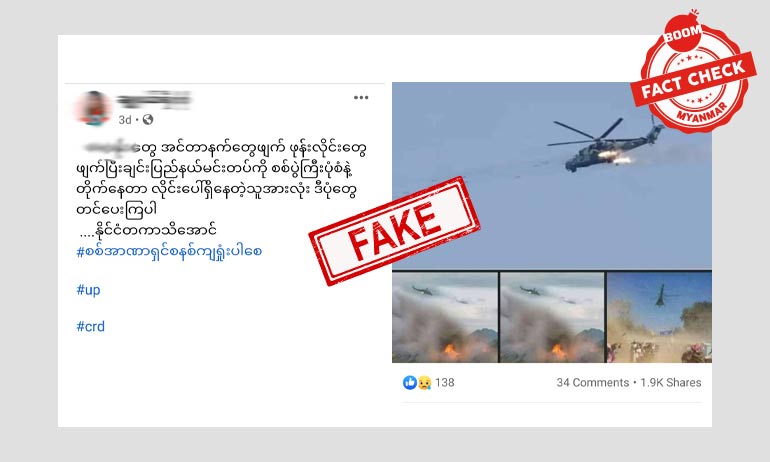770x462 pixels.
Task: Open the large helicopter firing photo
Action: pos(551,176)
